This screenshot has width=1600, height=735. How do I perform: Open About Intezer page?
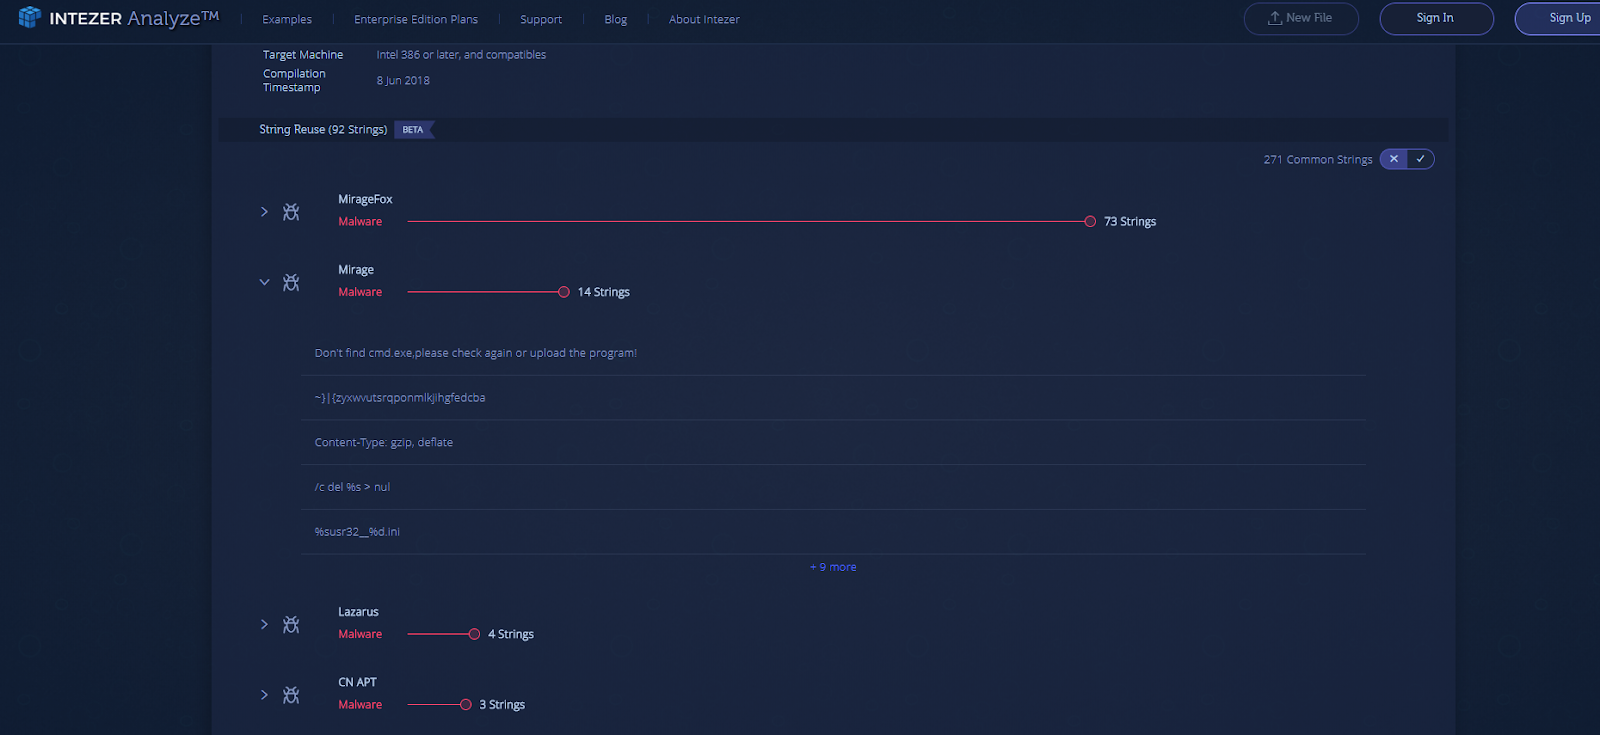[x=704, y=19]
